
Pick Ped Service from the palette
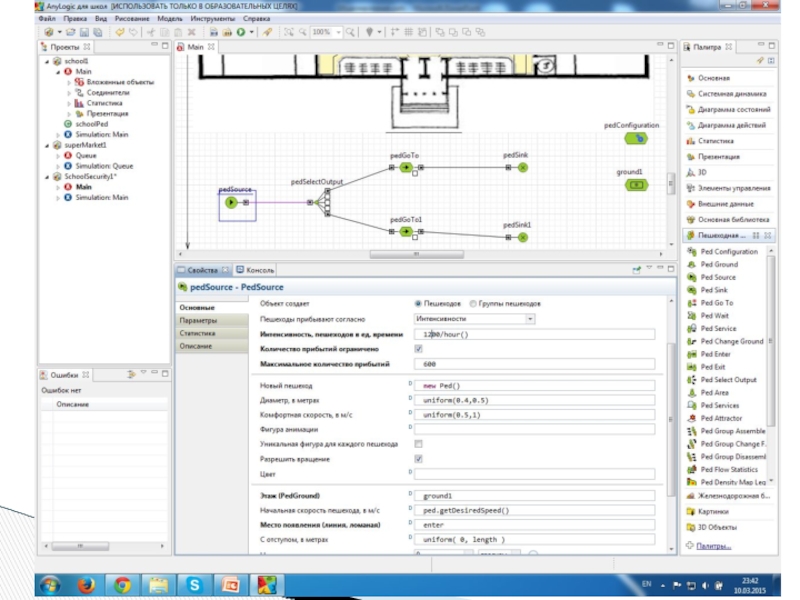[x=718, y=328]
